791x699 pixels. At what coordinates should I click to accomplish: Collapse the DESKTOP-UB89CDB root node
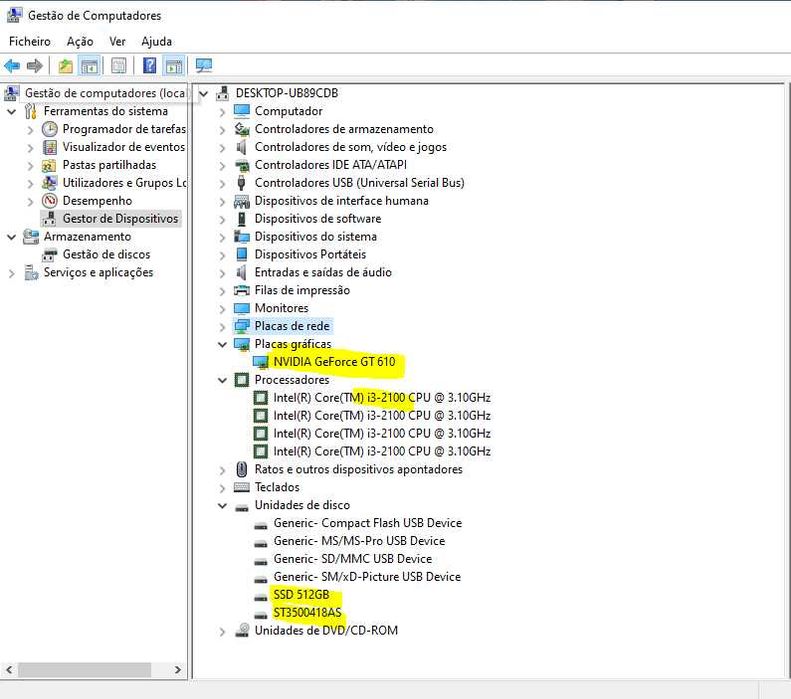coord(204,93)
